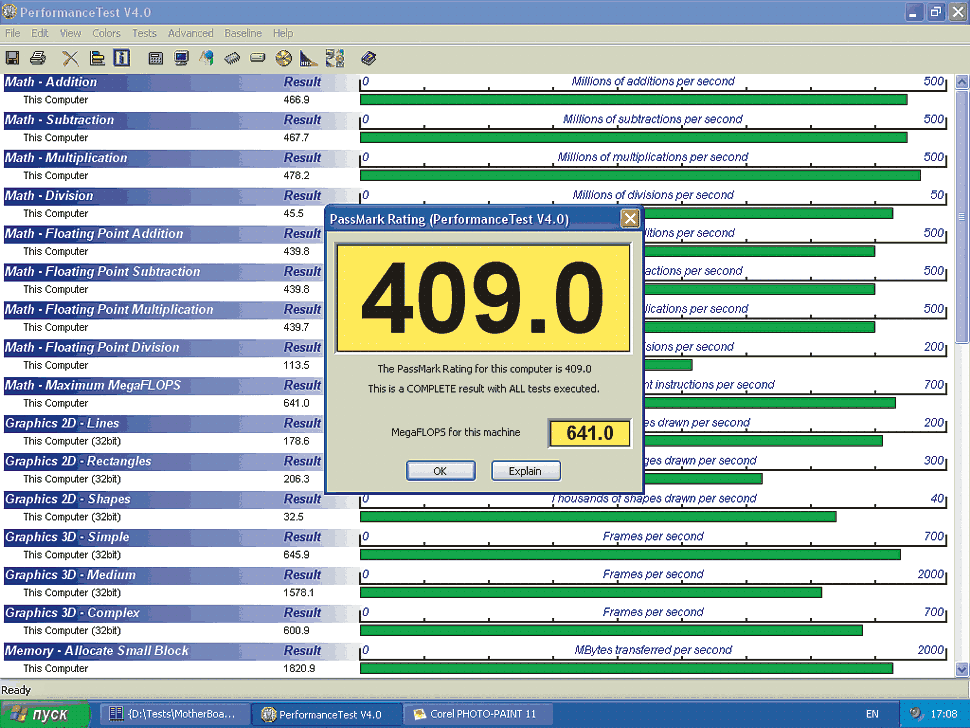Open the Baseline menu
Viewport: 970px width, 728px height.
(243, 33)
